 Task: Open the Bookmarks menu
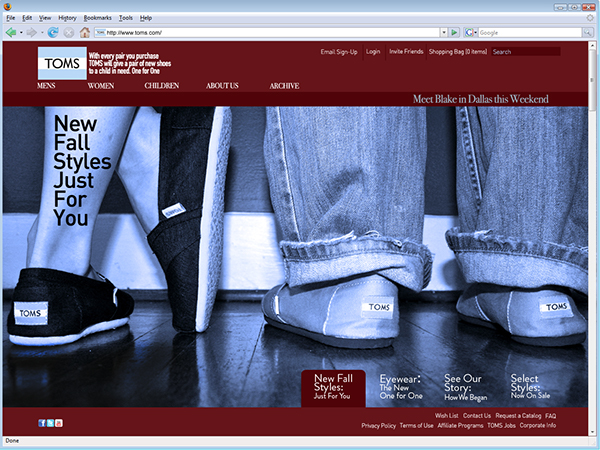tap(98, 18)
